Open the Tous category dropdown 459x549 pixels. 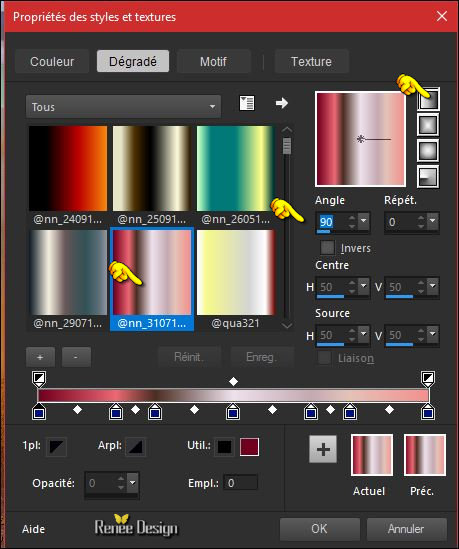tap(123, 106)
